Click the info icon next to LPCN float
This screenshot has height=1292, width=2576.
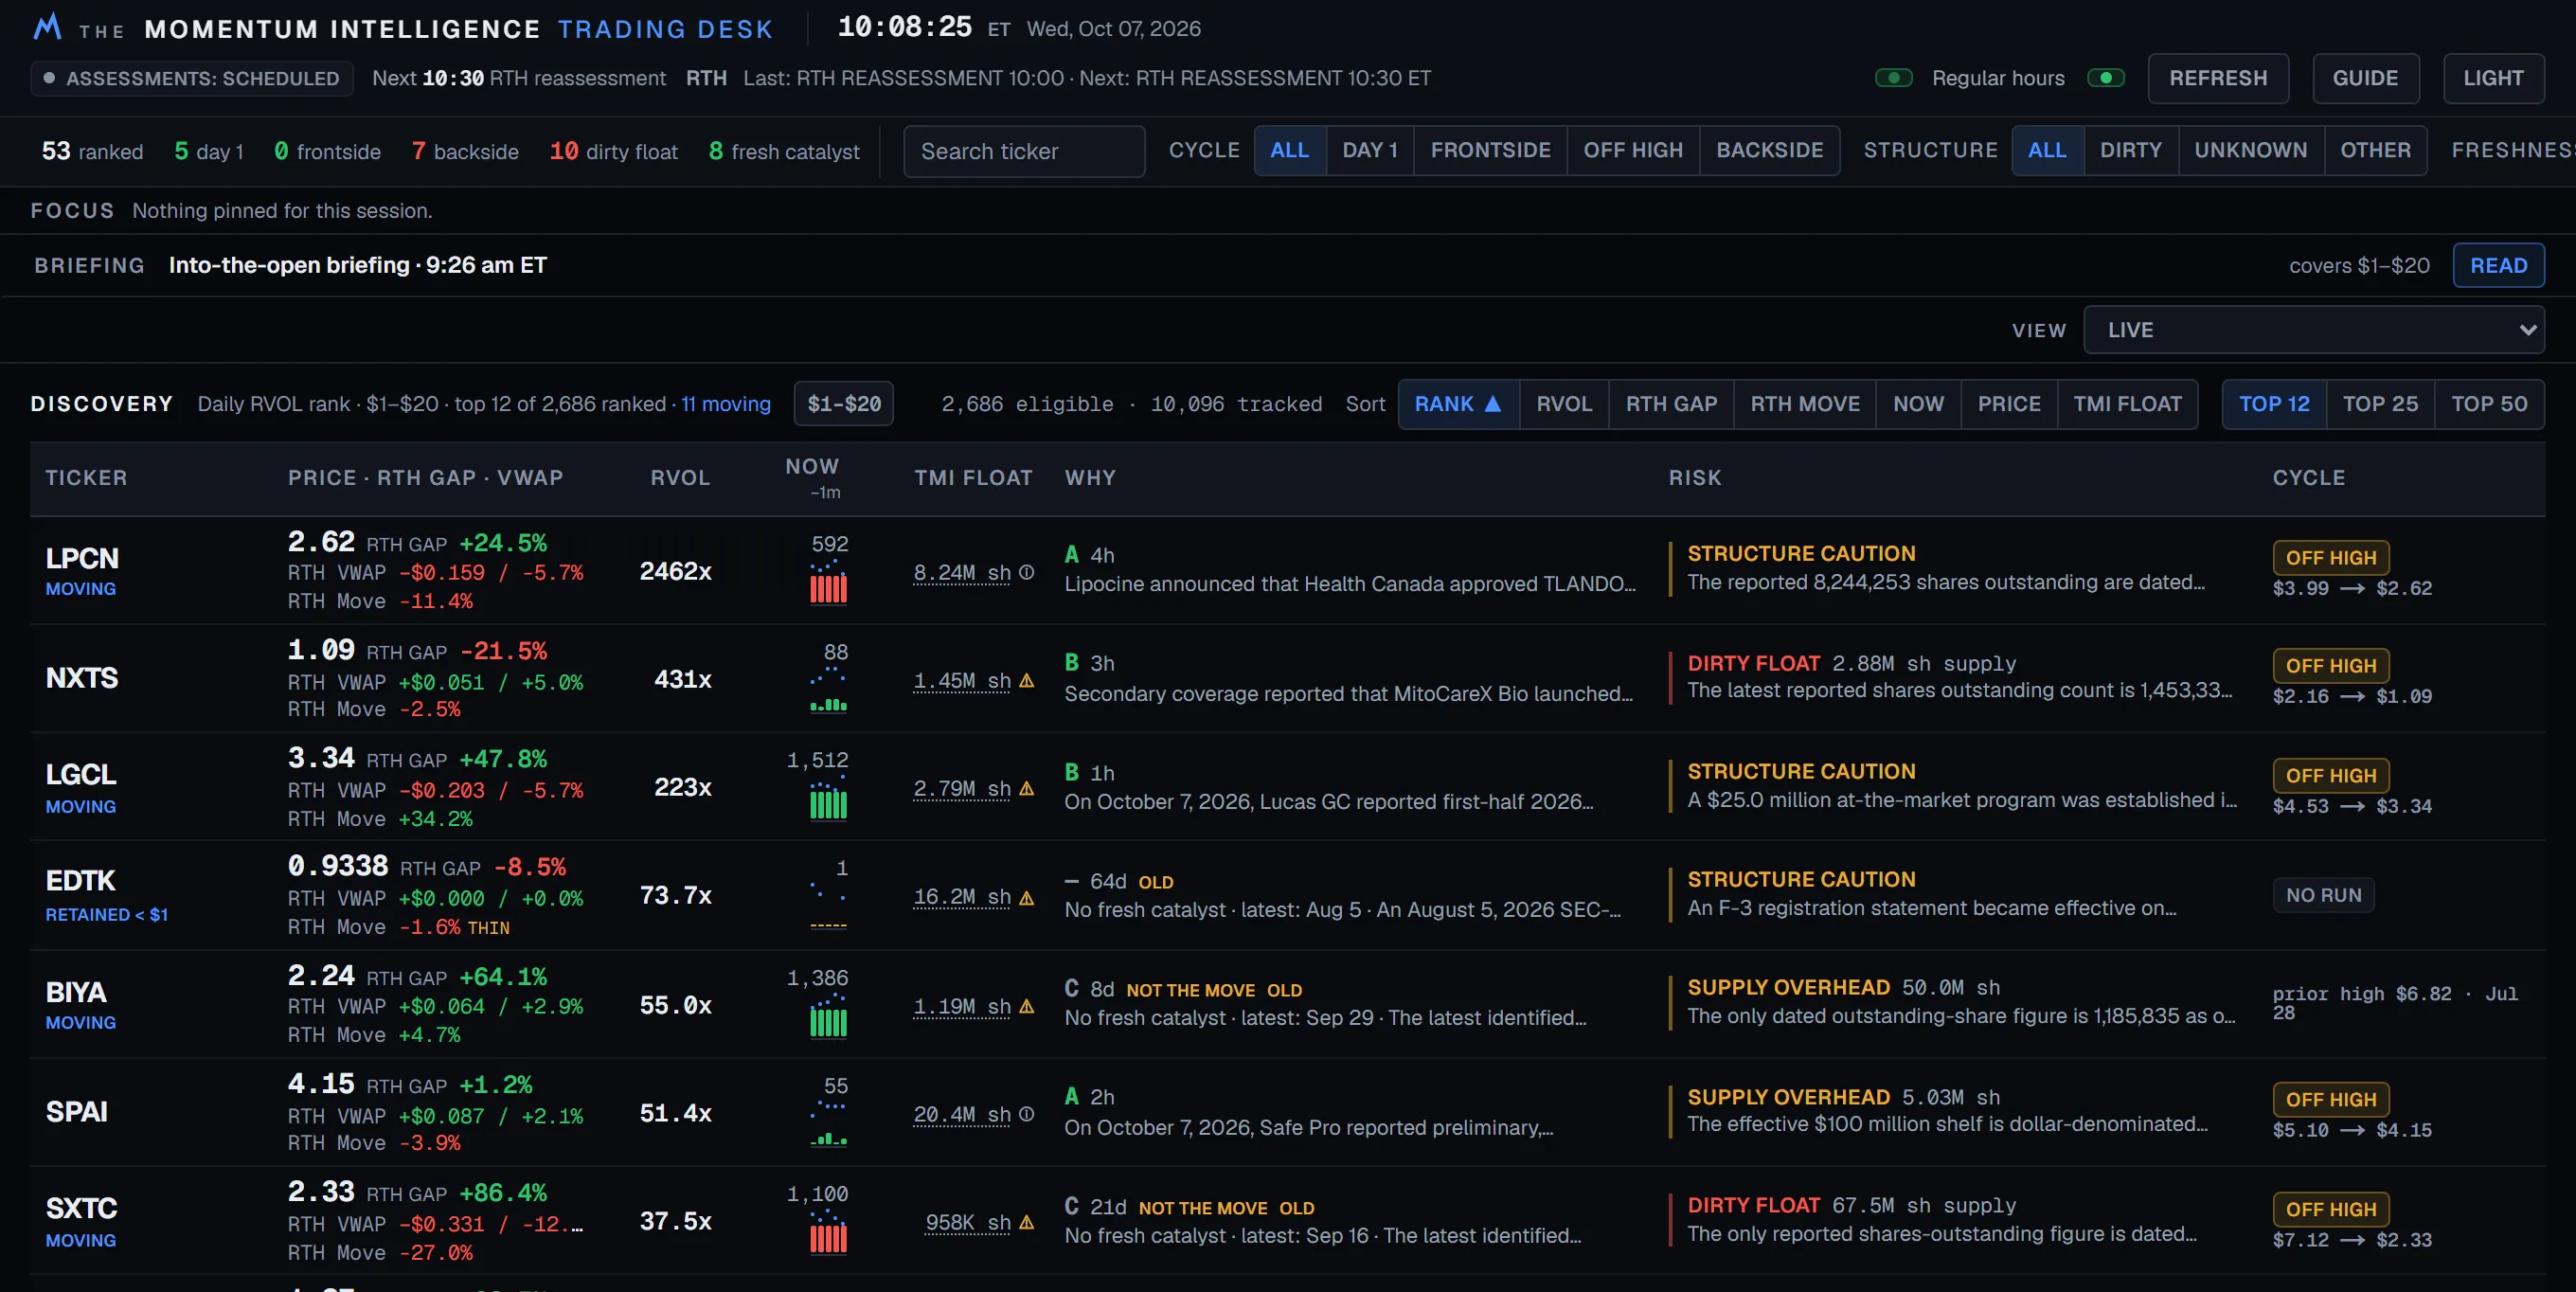[1026, 572]
